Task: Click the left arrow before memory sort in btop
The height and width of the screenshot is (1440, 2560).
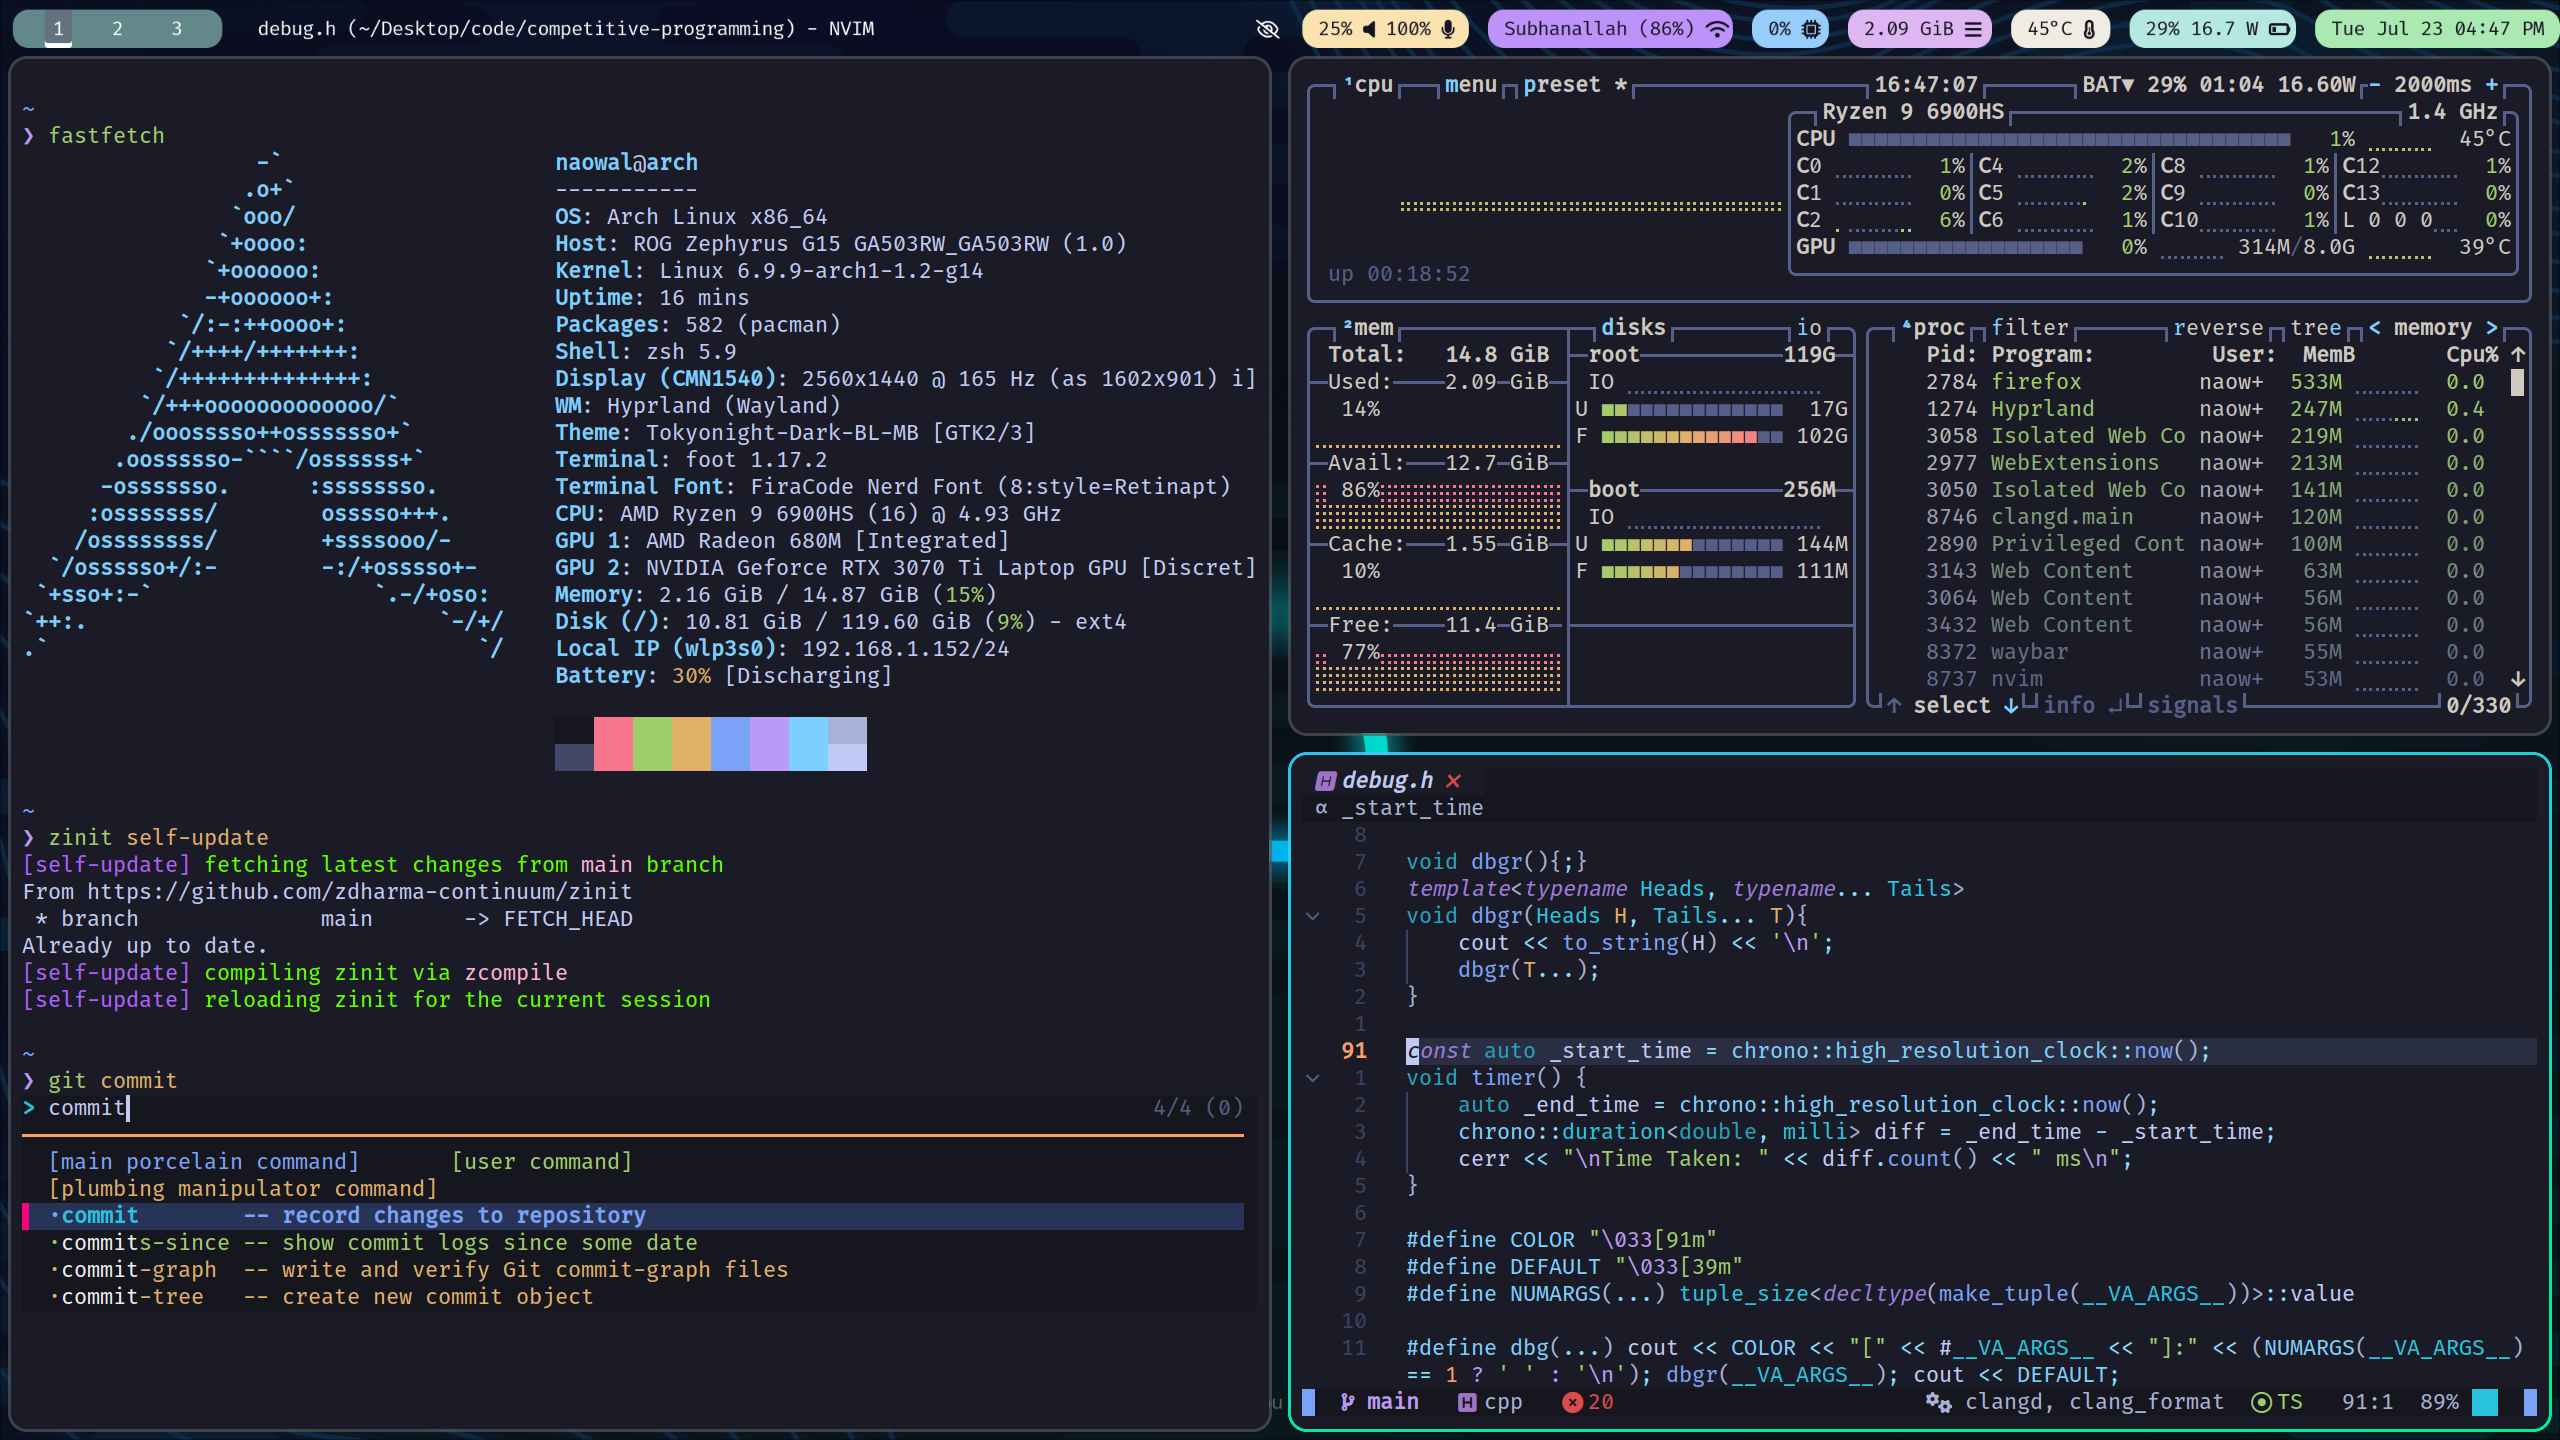Action: coord(2374,328)
